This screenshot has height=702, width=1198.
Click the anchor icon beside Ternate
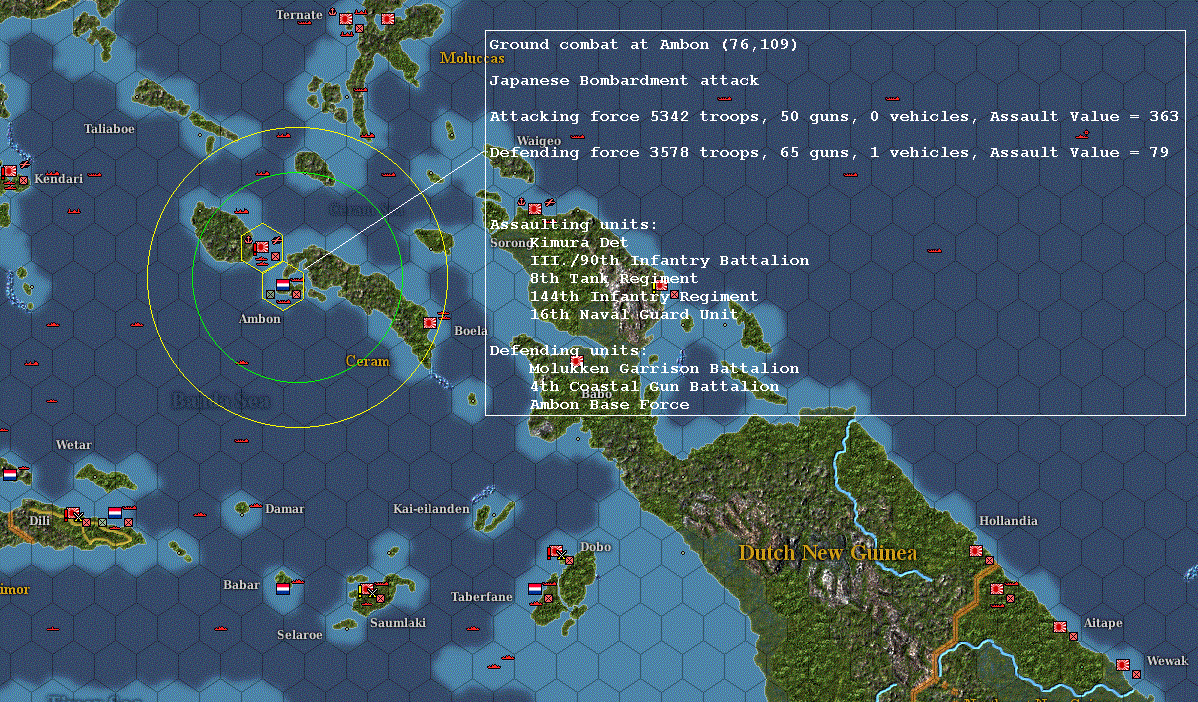point(332,12)
